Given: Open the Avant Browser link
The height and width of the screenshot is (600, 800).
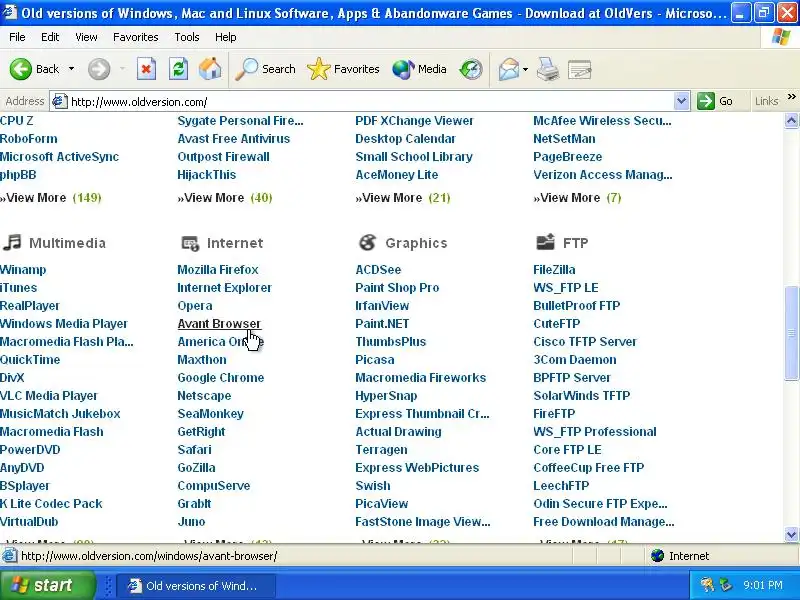Looking at the screenshot, I should 219,323.
